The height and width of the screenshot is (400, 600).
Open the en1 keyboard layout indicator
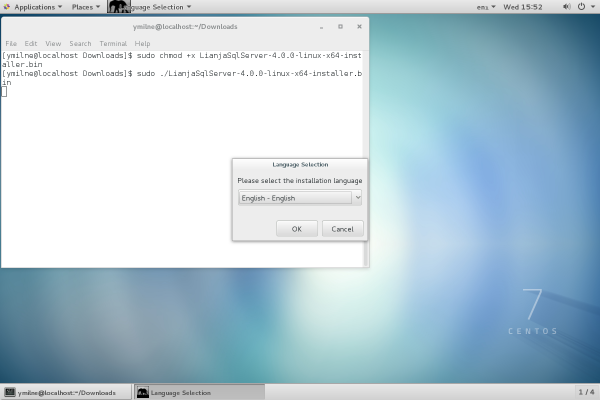(x=485, y=7)
